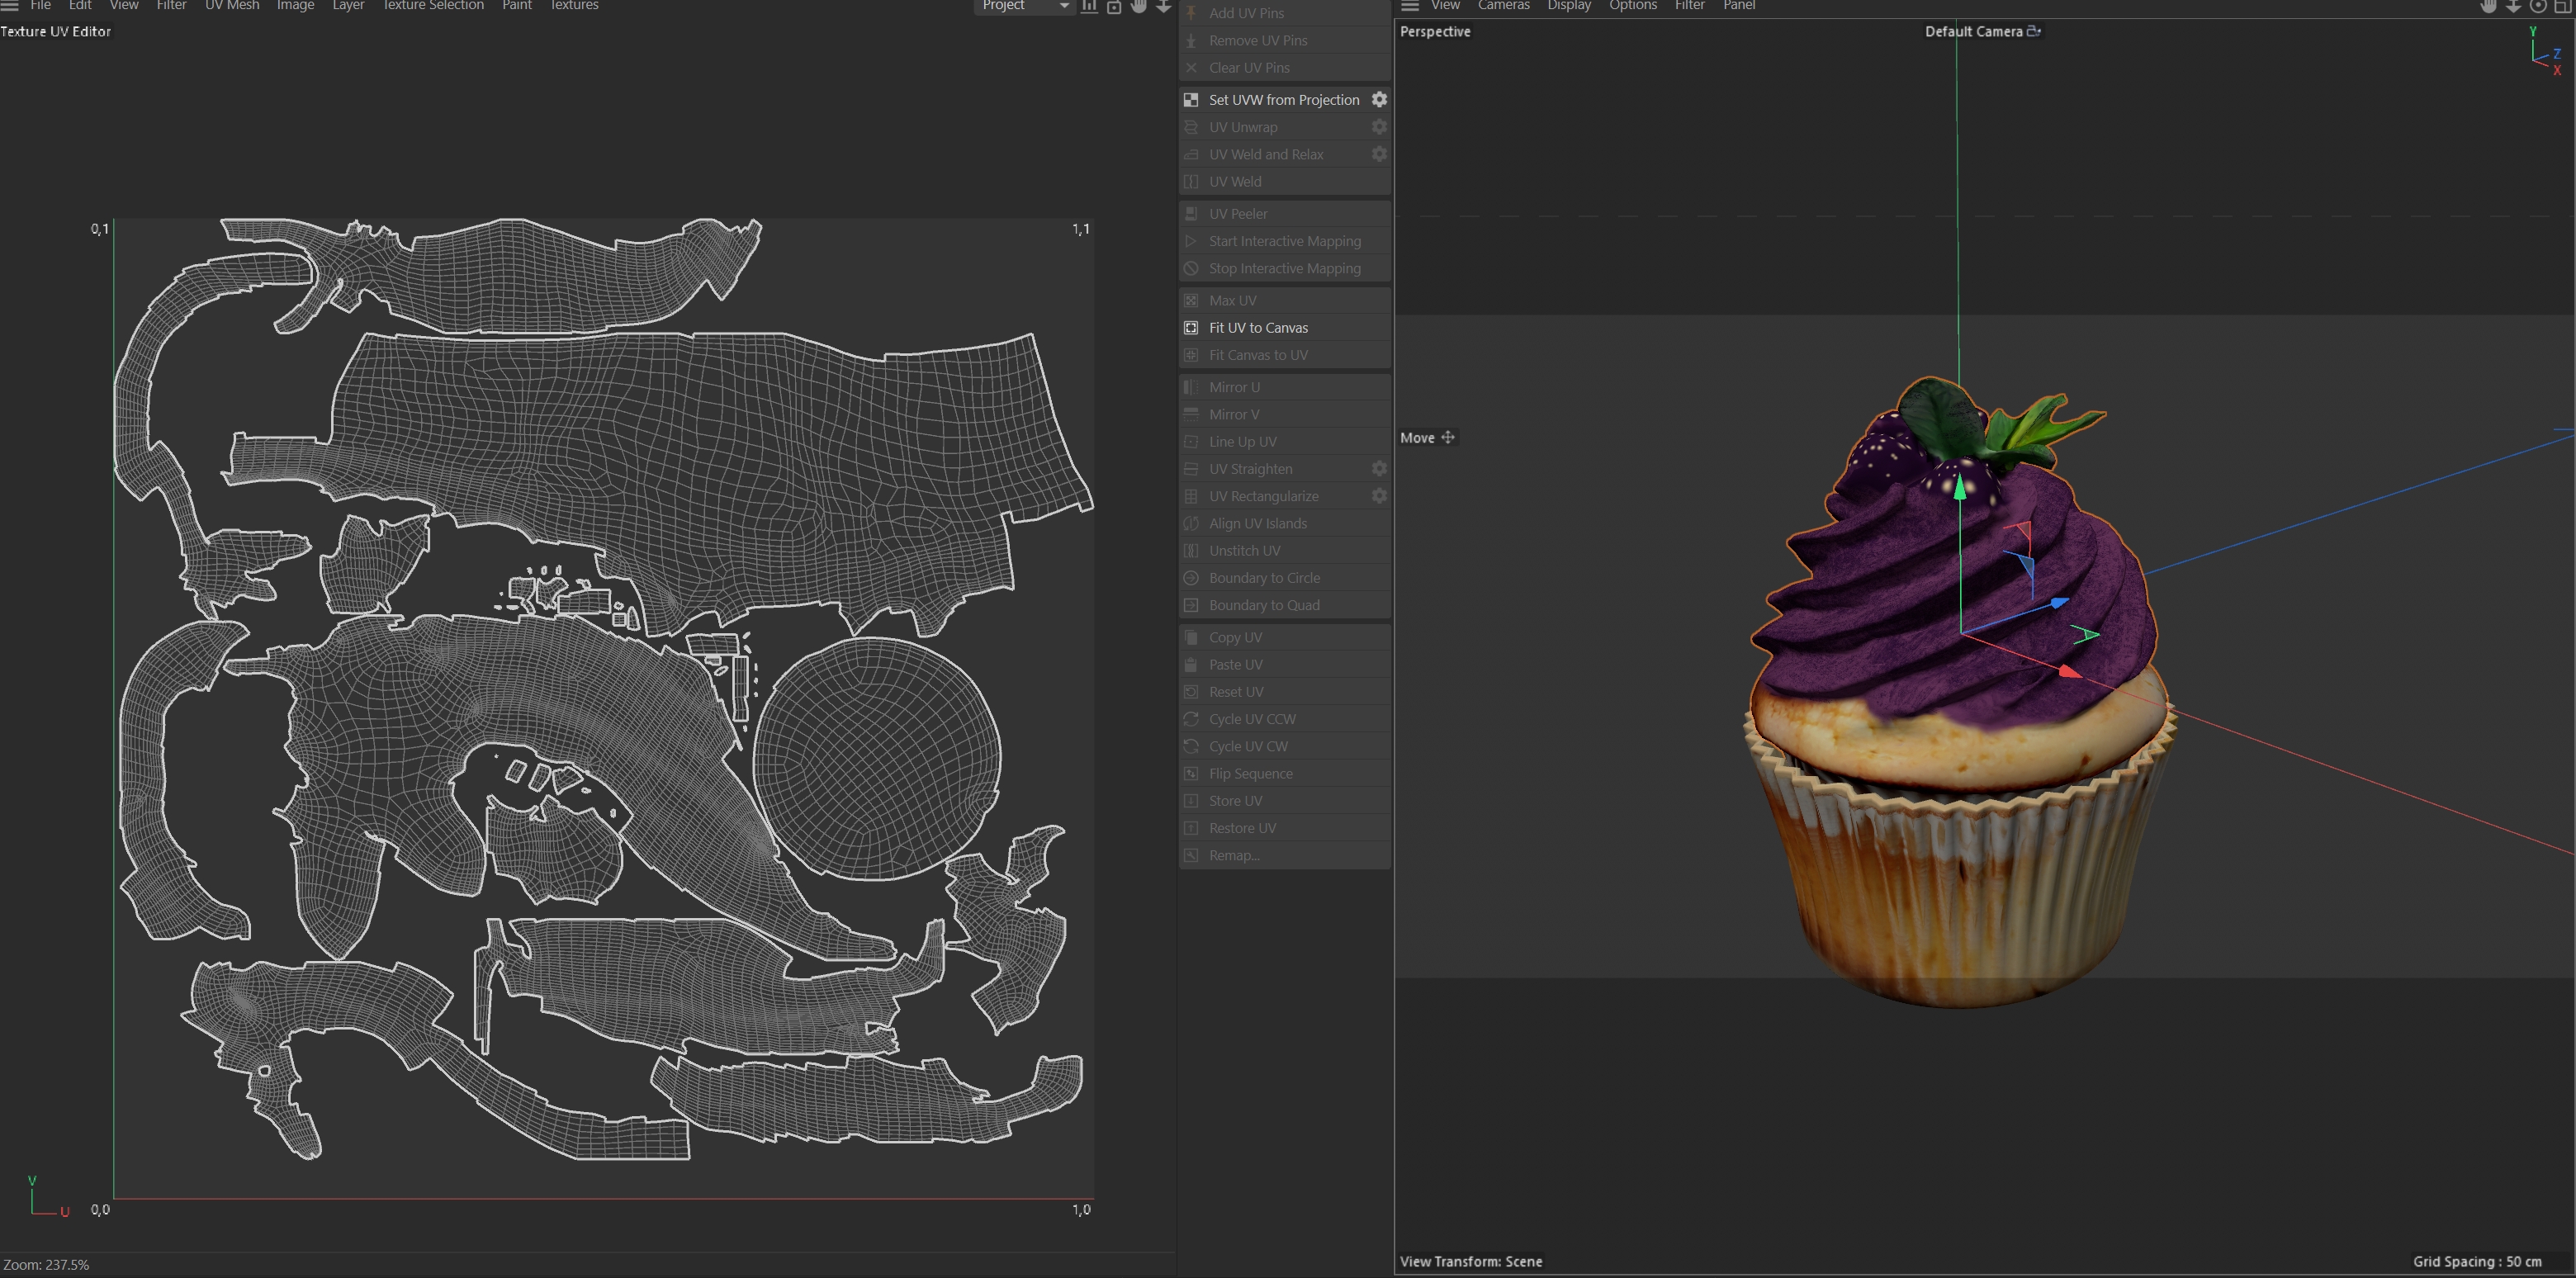Click Set UVW from Projection command
The image size is (2576, 1278).
point(1283,100)
